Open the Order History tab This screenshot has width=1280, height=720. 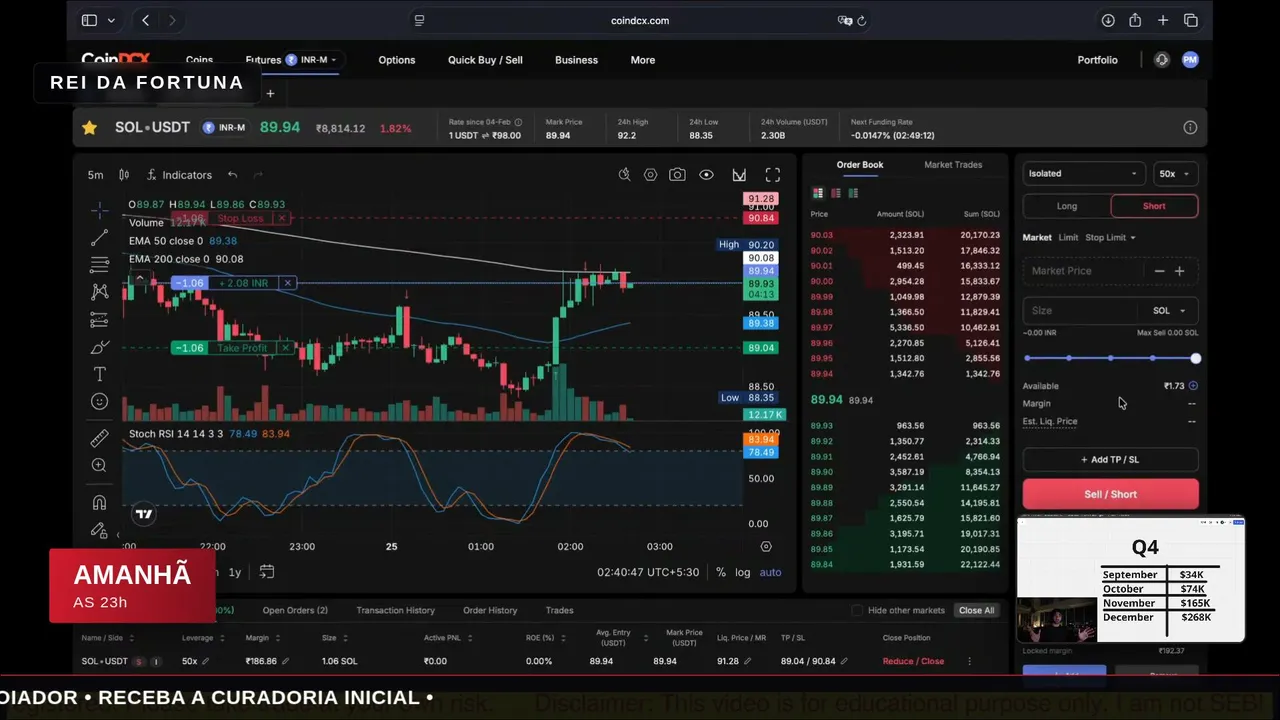click(490, 610)
